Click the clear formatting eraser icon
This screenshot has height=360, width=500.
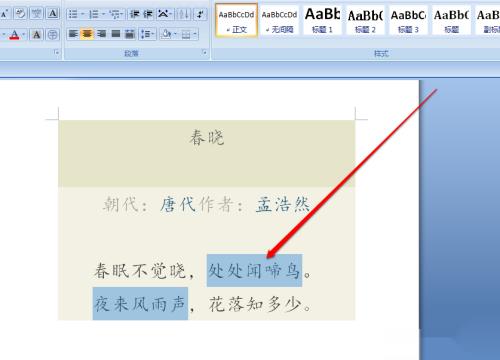coord(21,14)
